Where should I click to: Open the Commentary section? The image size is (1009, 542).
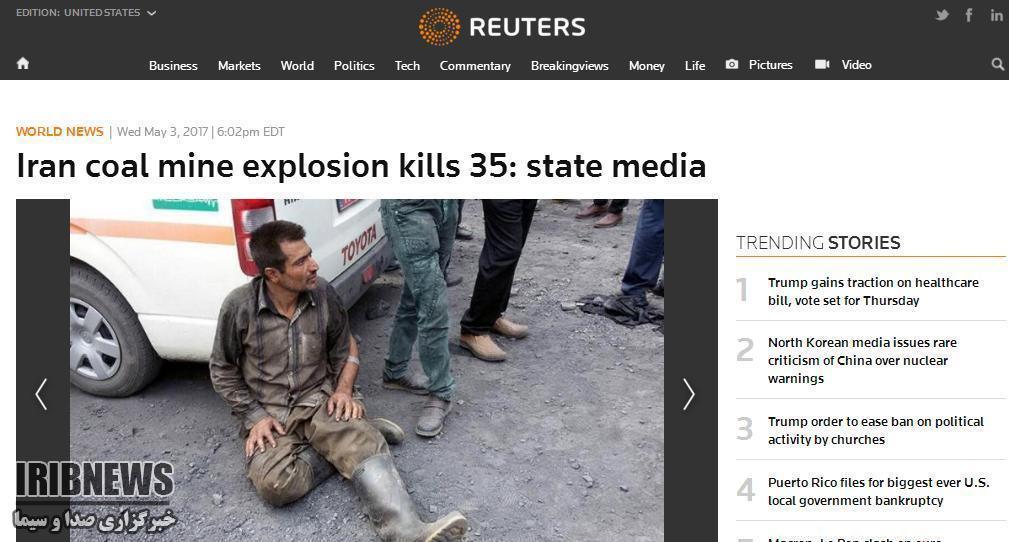pos(475,66)
